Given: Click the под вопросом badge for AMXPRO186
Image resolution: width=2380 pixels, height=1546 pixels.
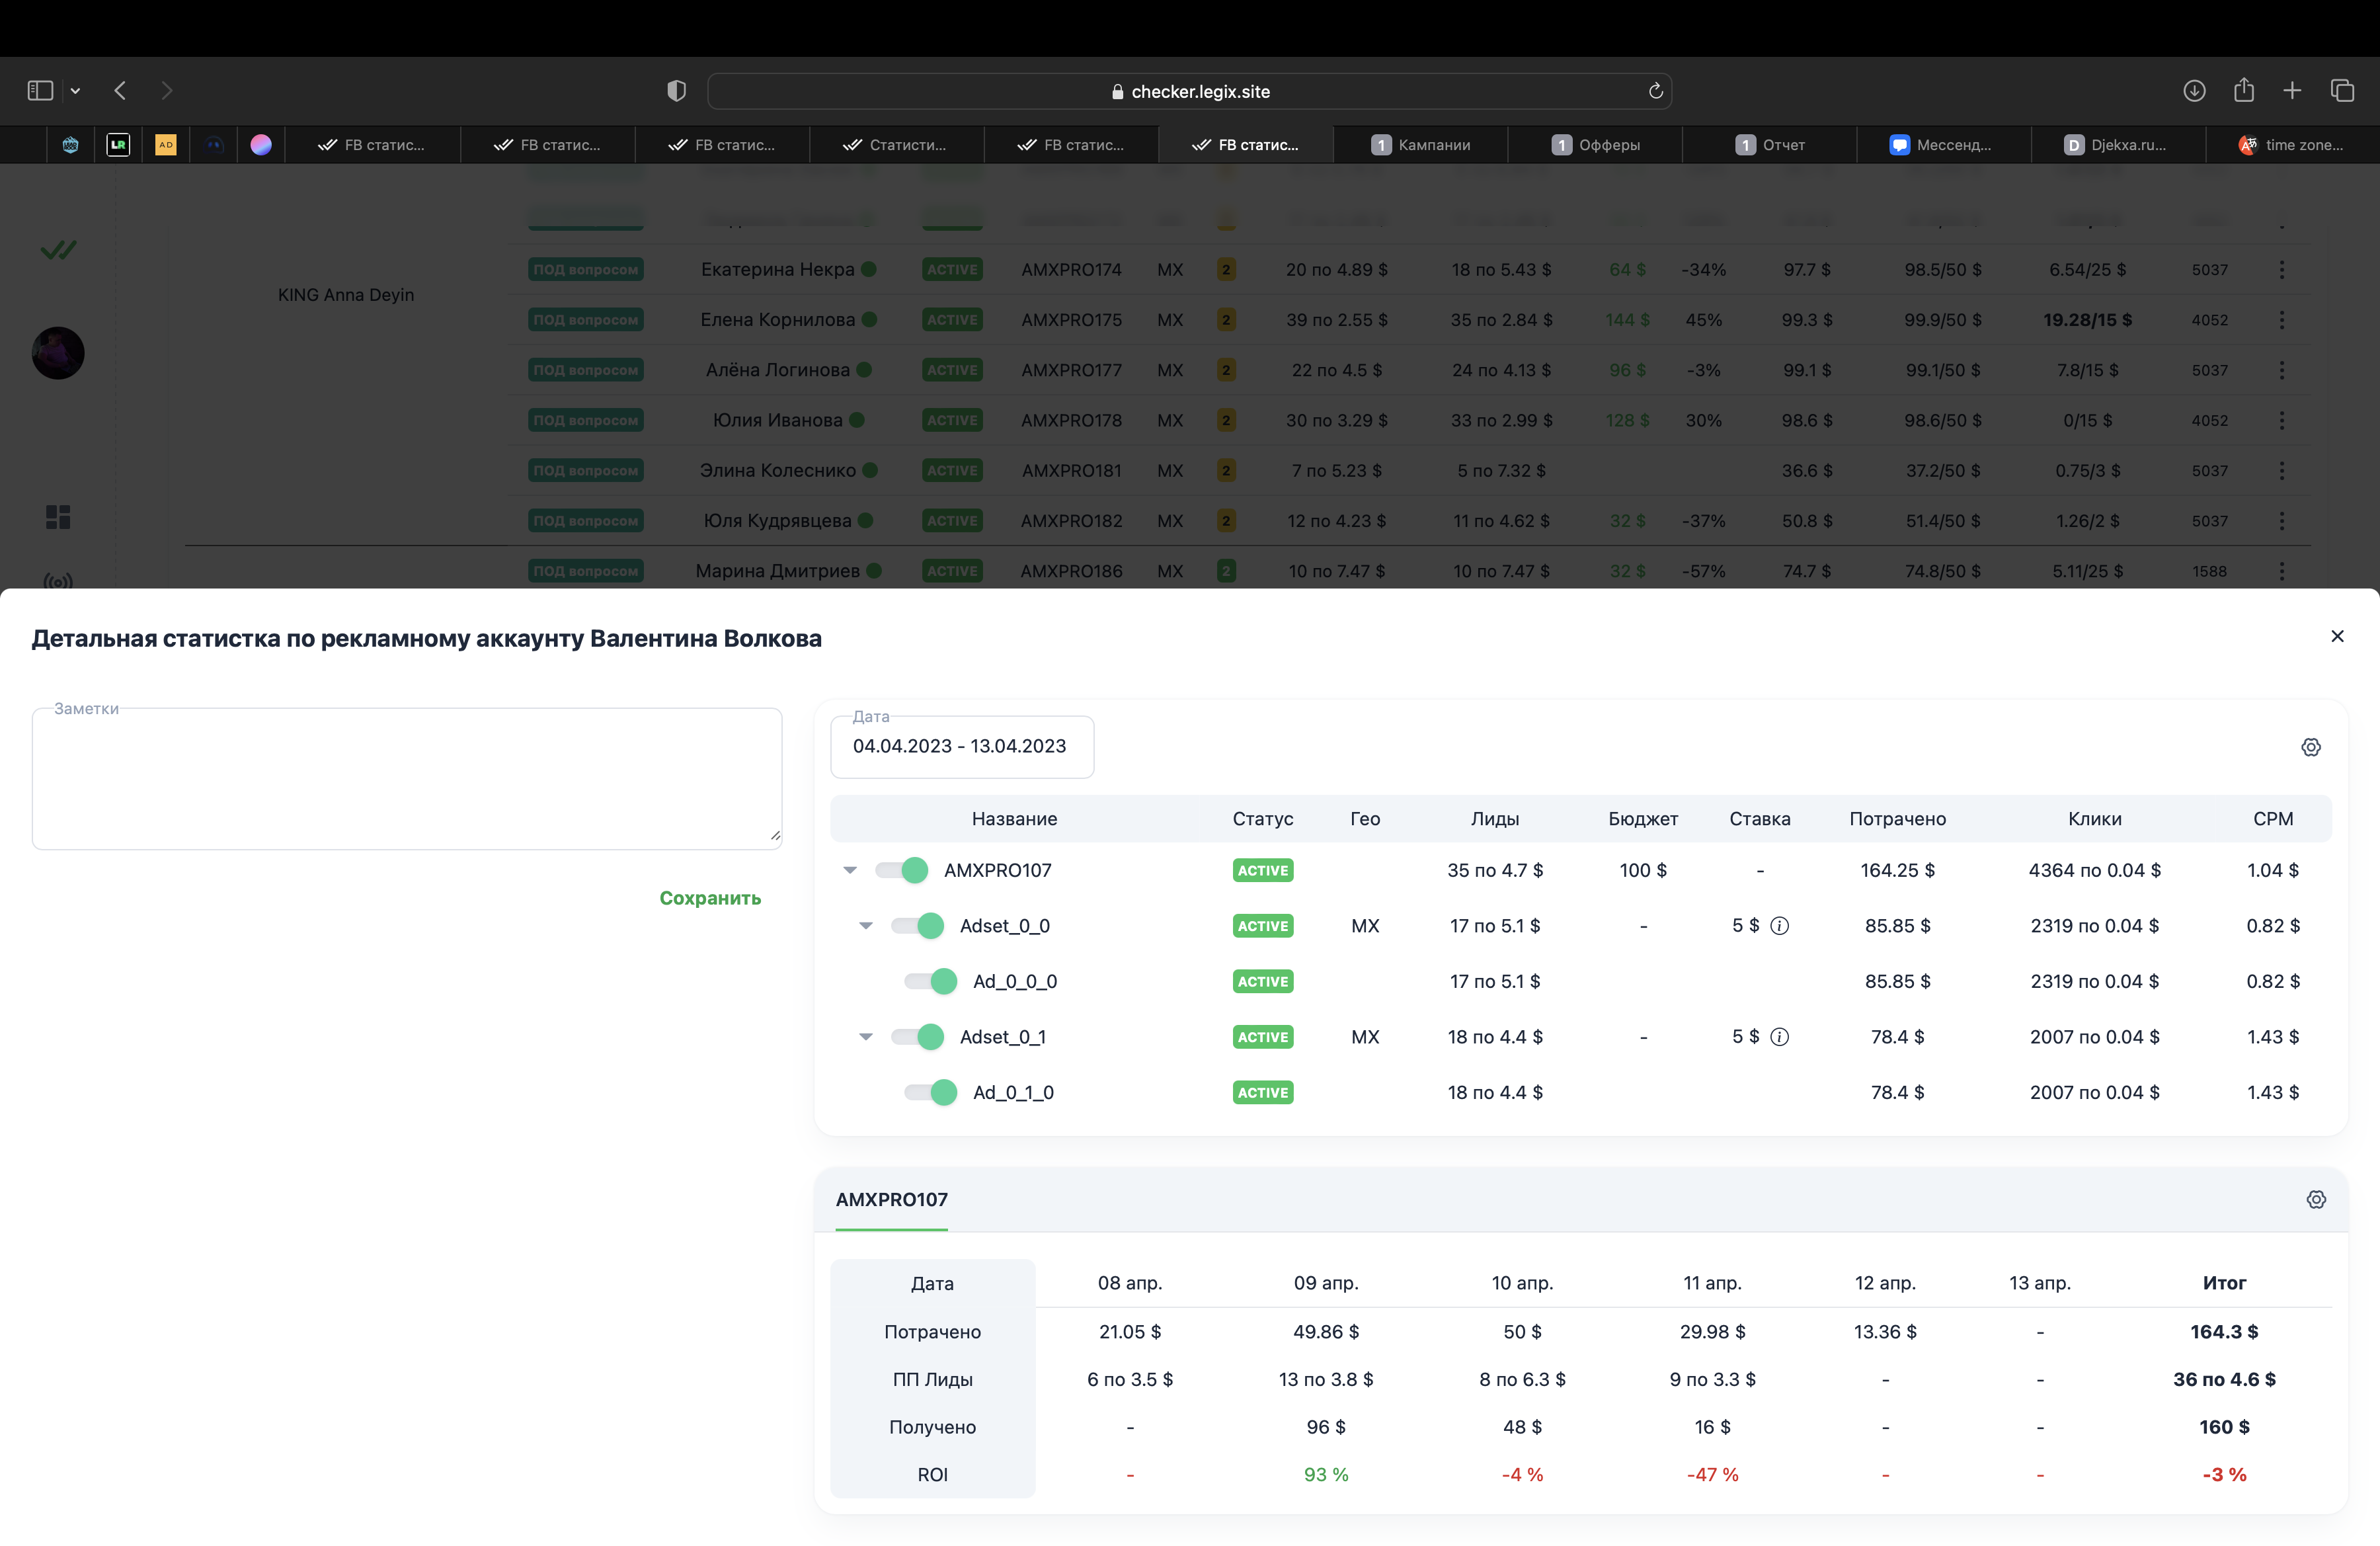Looking at the screenshot, I should click(586, 571).
